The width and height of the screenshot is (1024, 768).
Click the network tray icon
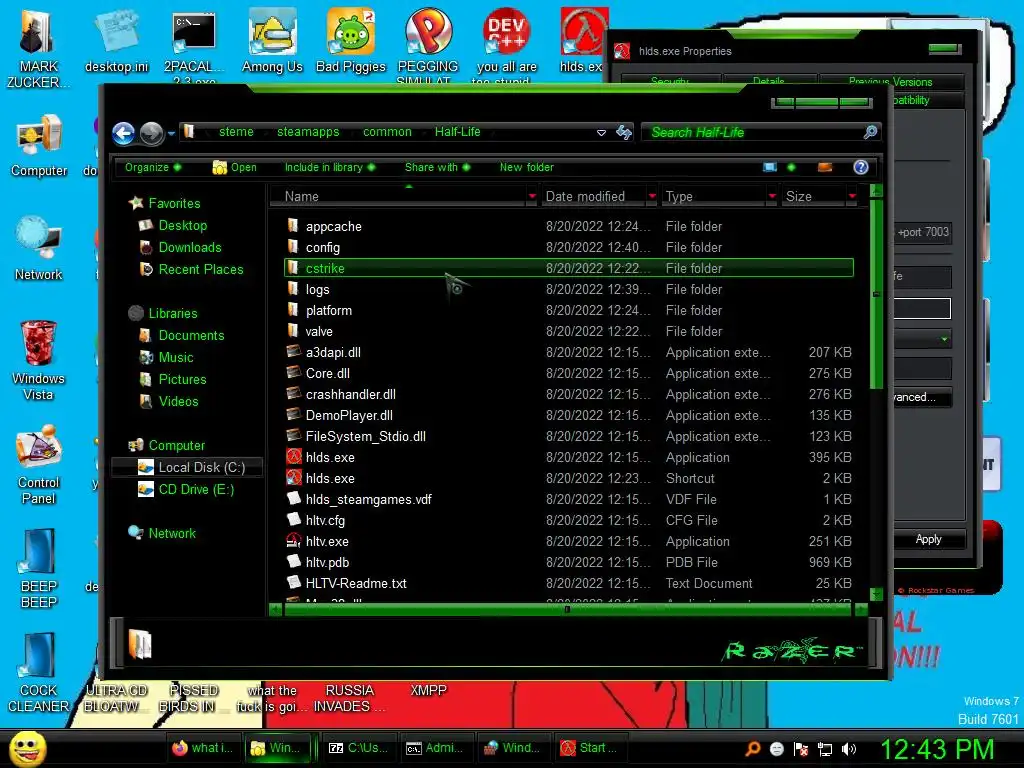[x=825, y=749]
